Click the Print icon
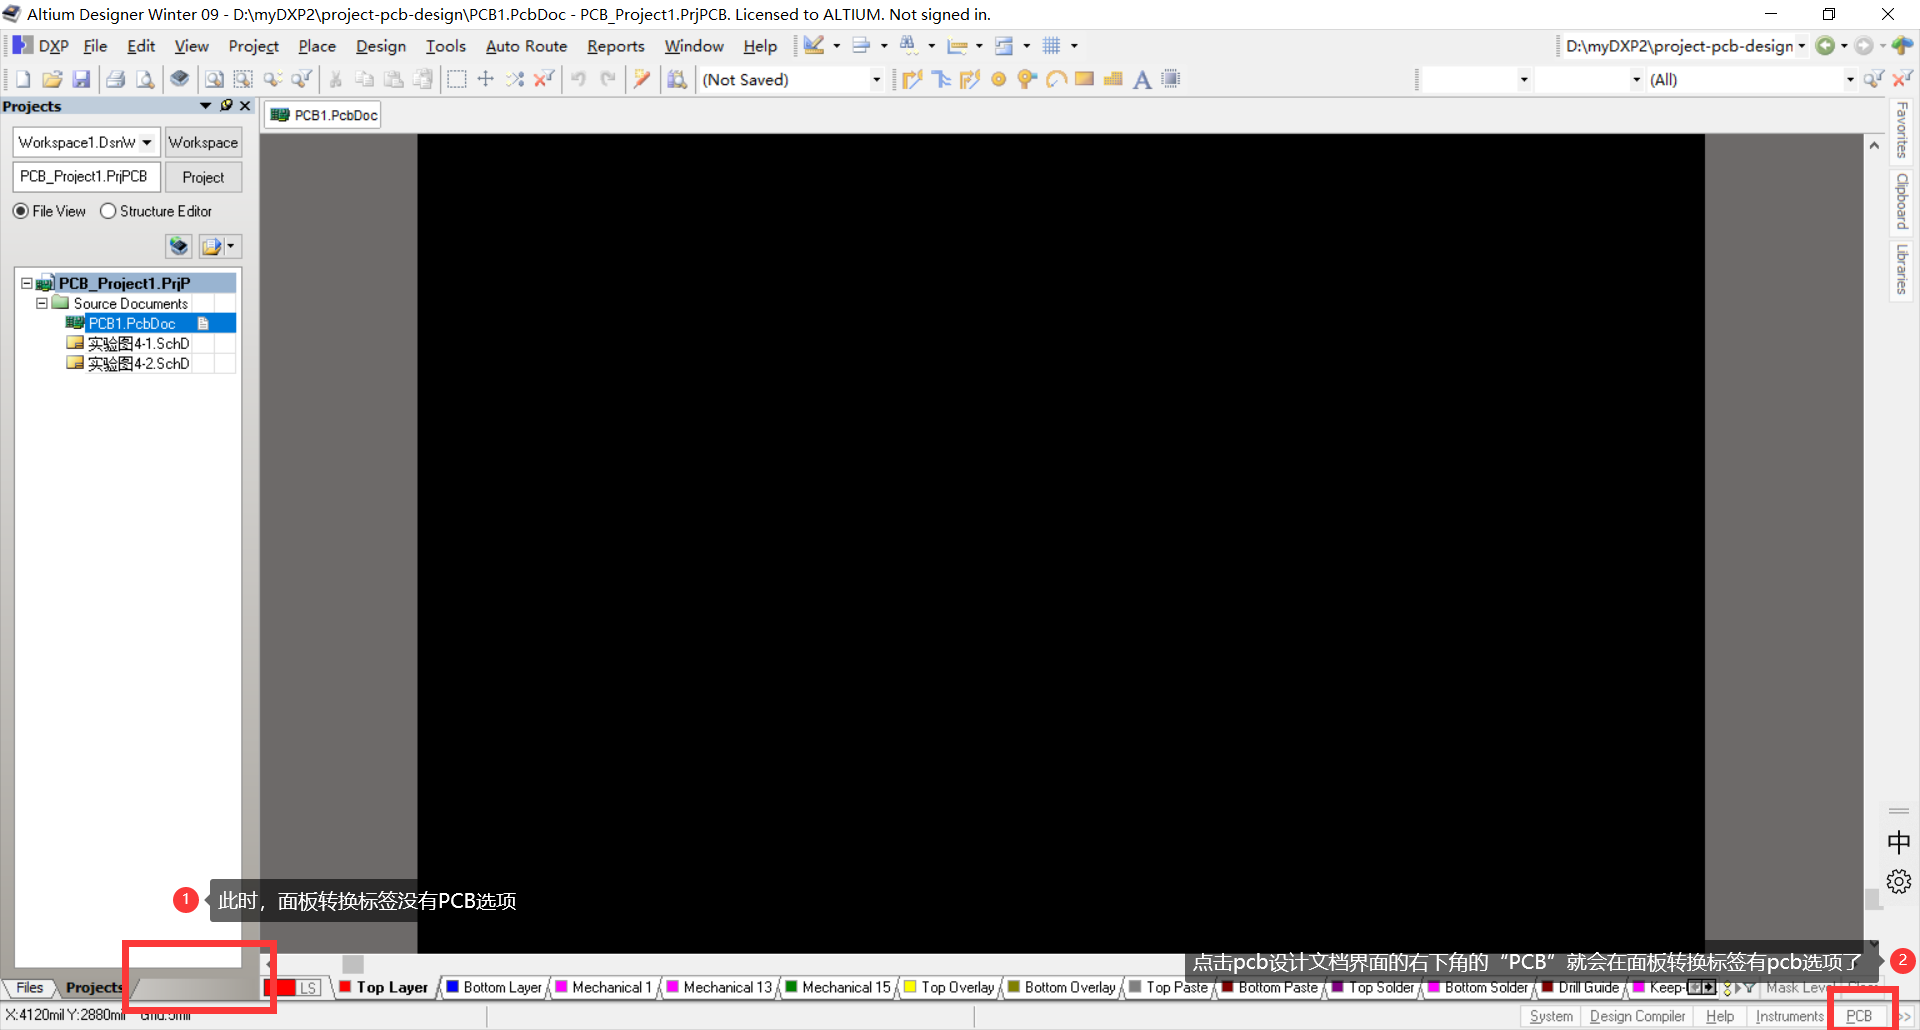The width and height of the screenshot is (1920, 1030). point(116,79)
